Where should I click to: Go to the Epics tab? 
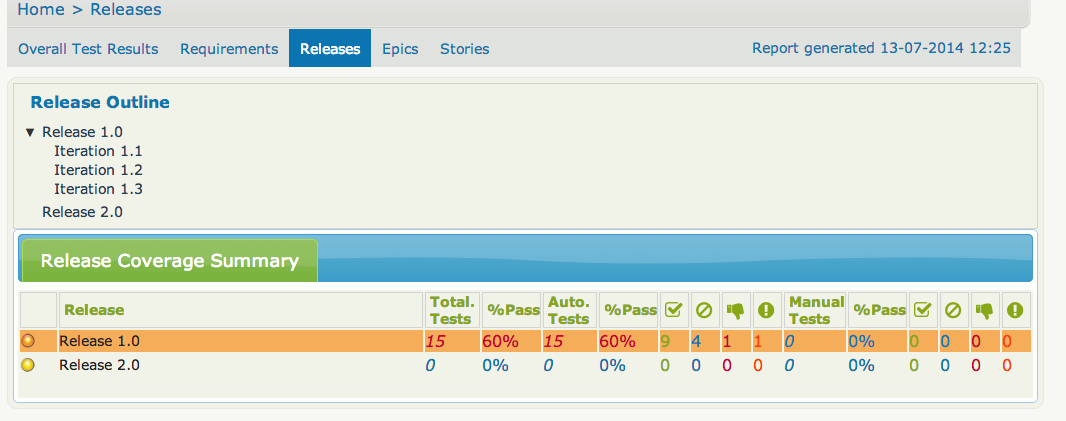[400, 49]
